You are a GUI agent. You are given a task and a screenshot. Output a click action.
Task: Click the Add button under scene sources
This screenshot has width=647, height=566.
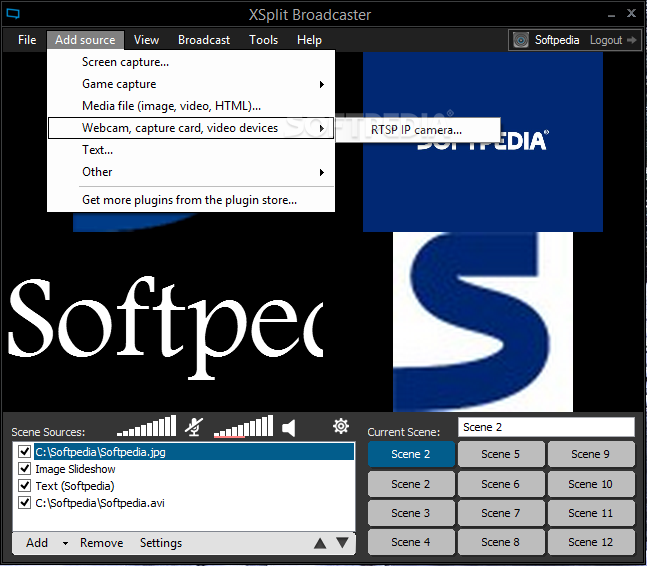[x=37, y=543]
